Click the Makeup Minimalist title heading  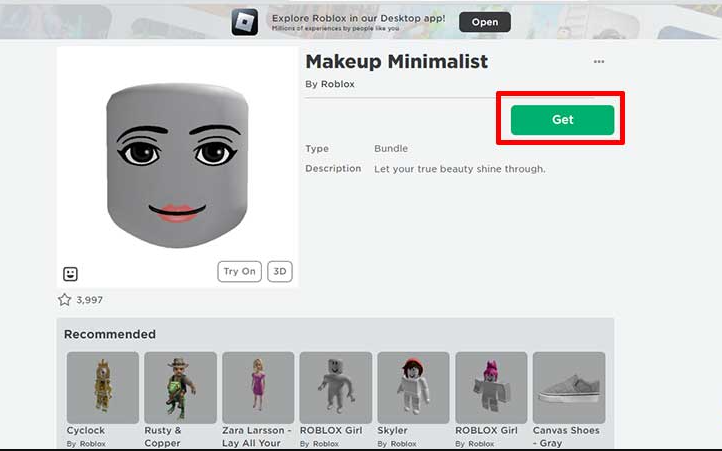point(396,62)
